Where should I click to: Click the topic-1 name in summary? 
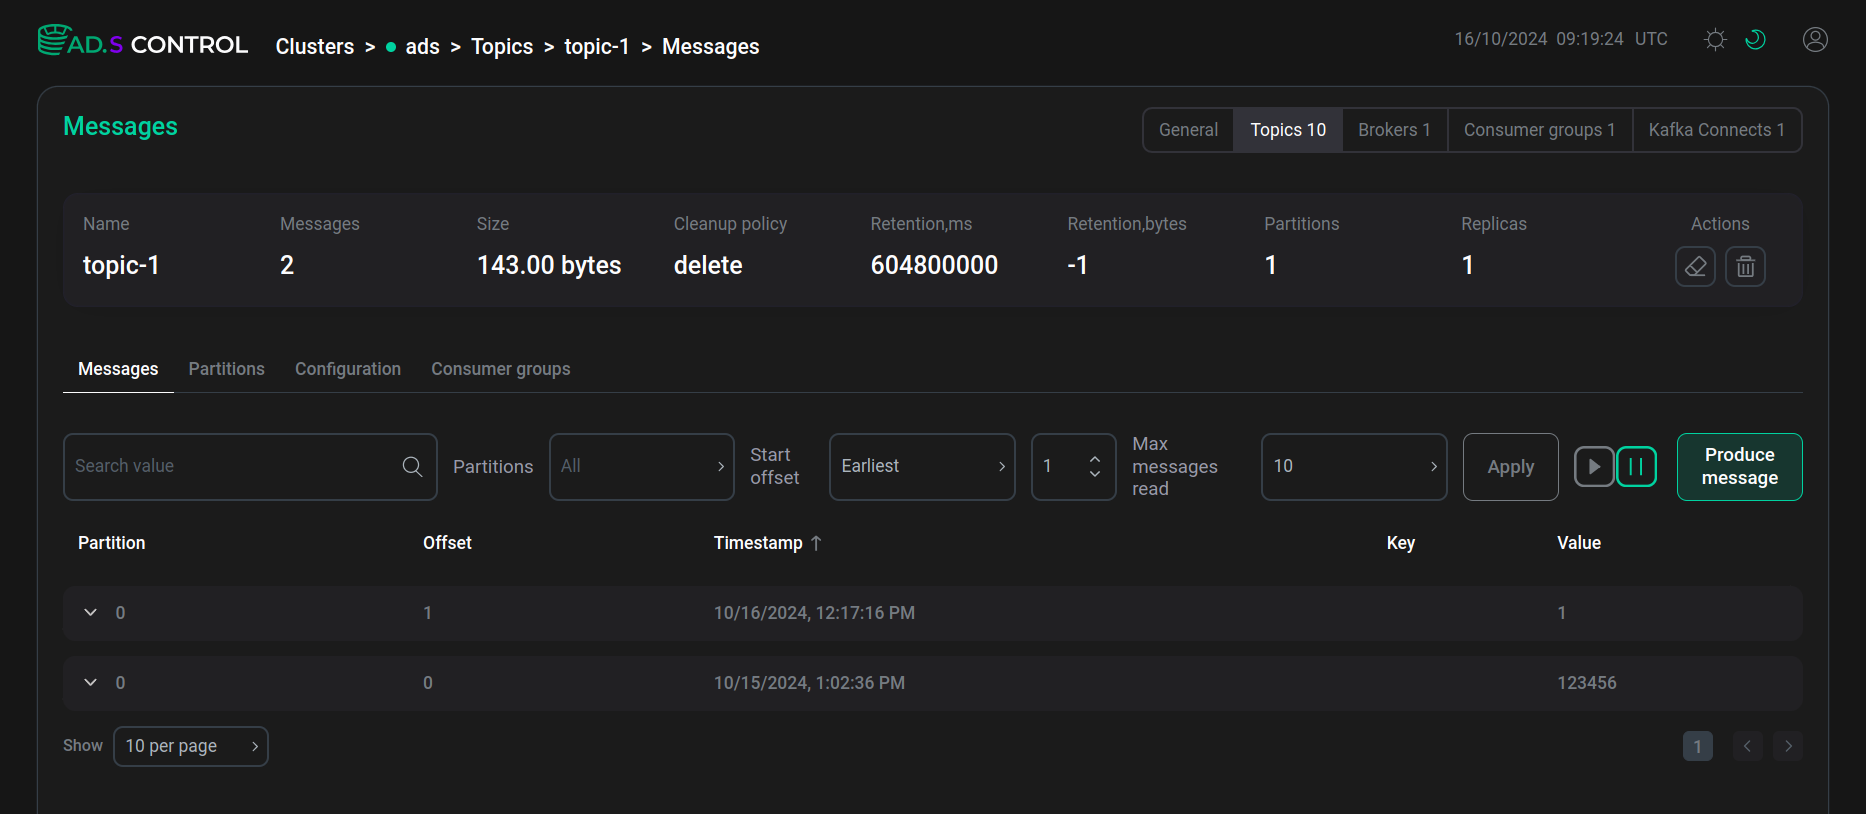click(121, 265)
